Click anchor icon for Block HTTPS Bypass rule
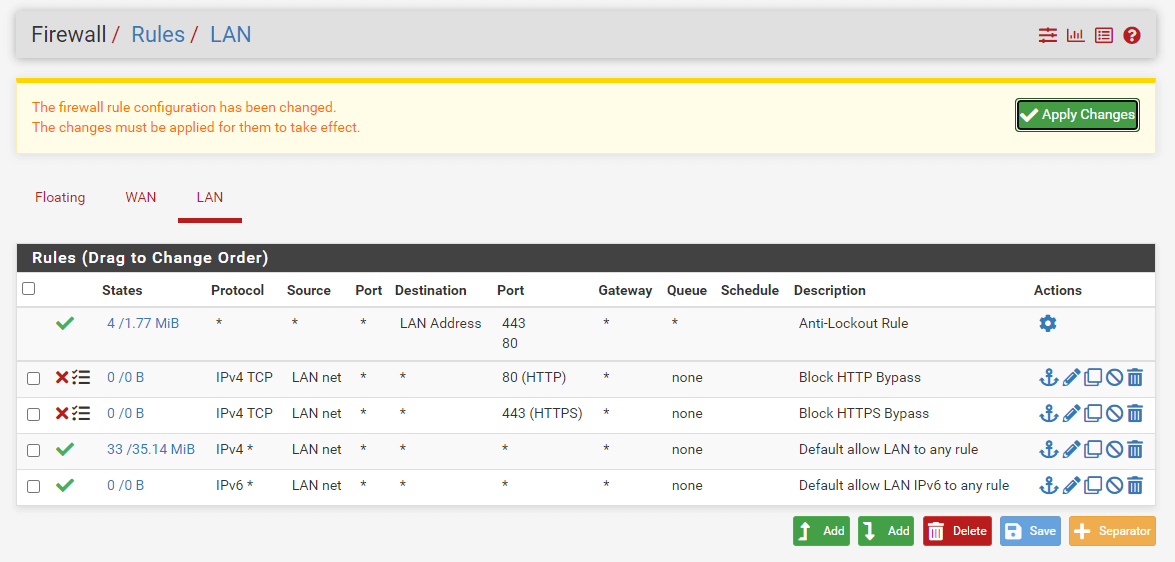 point(1048,413)
